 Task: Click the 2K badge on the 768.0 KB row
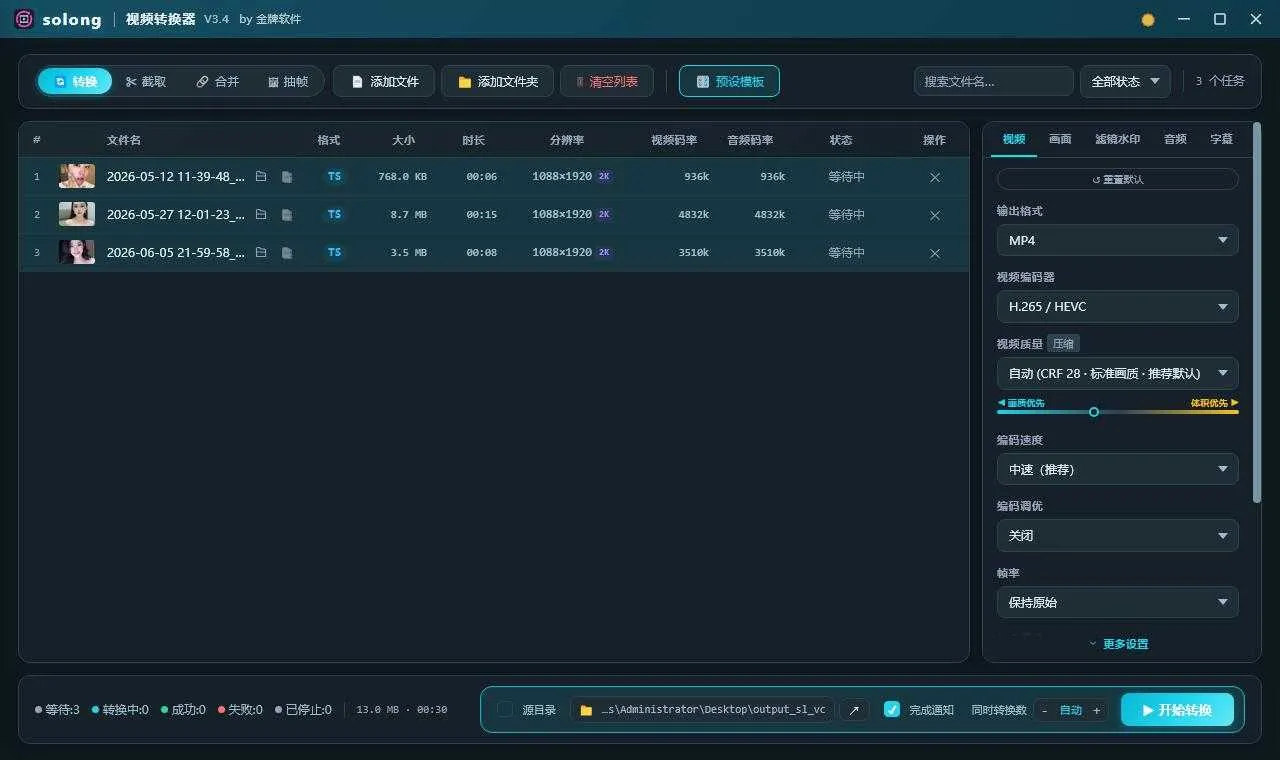pyautogui.click(x=604, y=176)
